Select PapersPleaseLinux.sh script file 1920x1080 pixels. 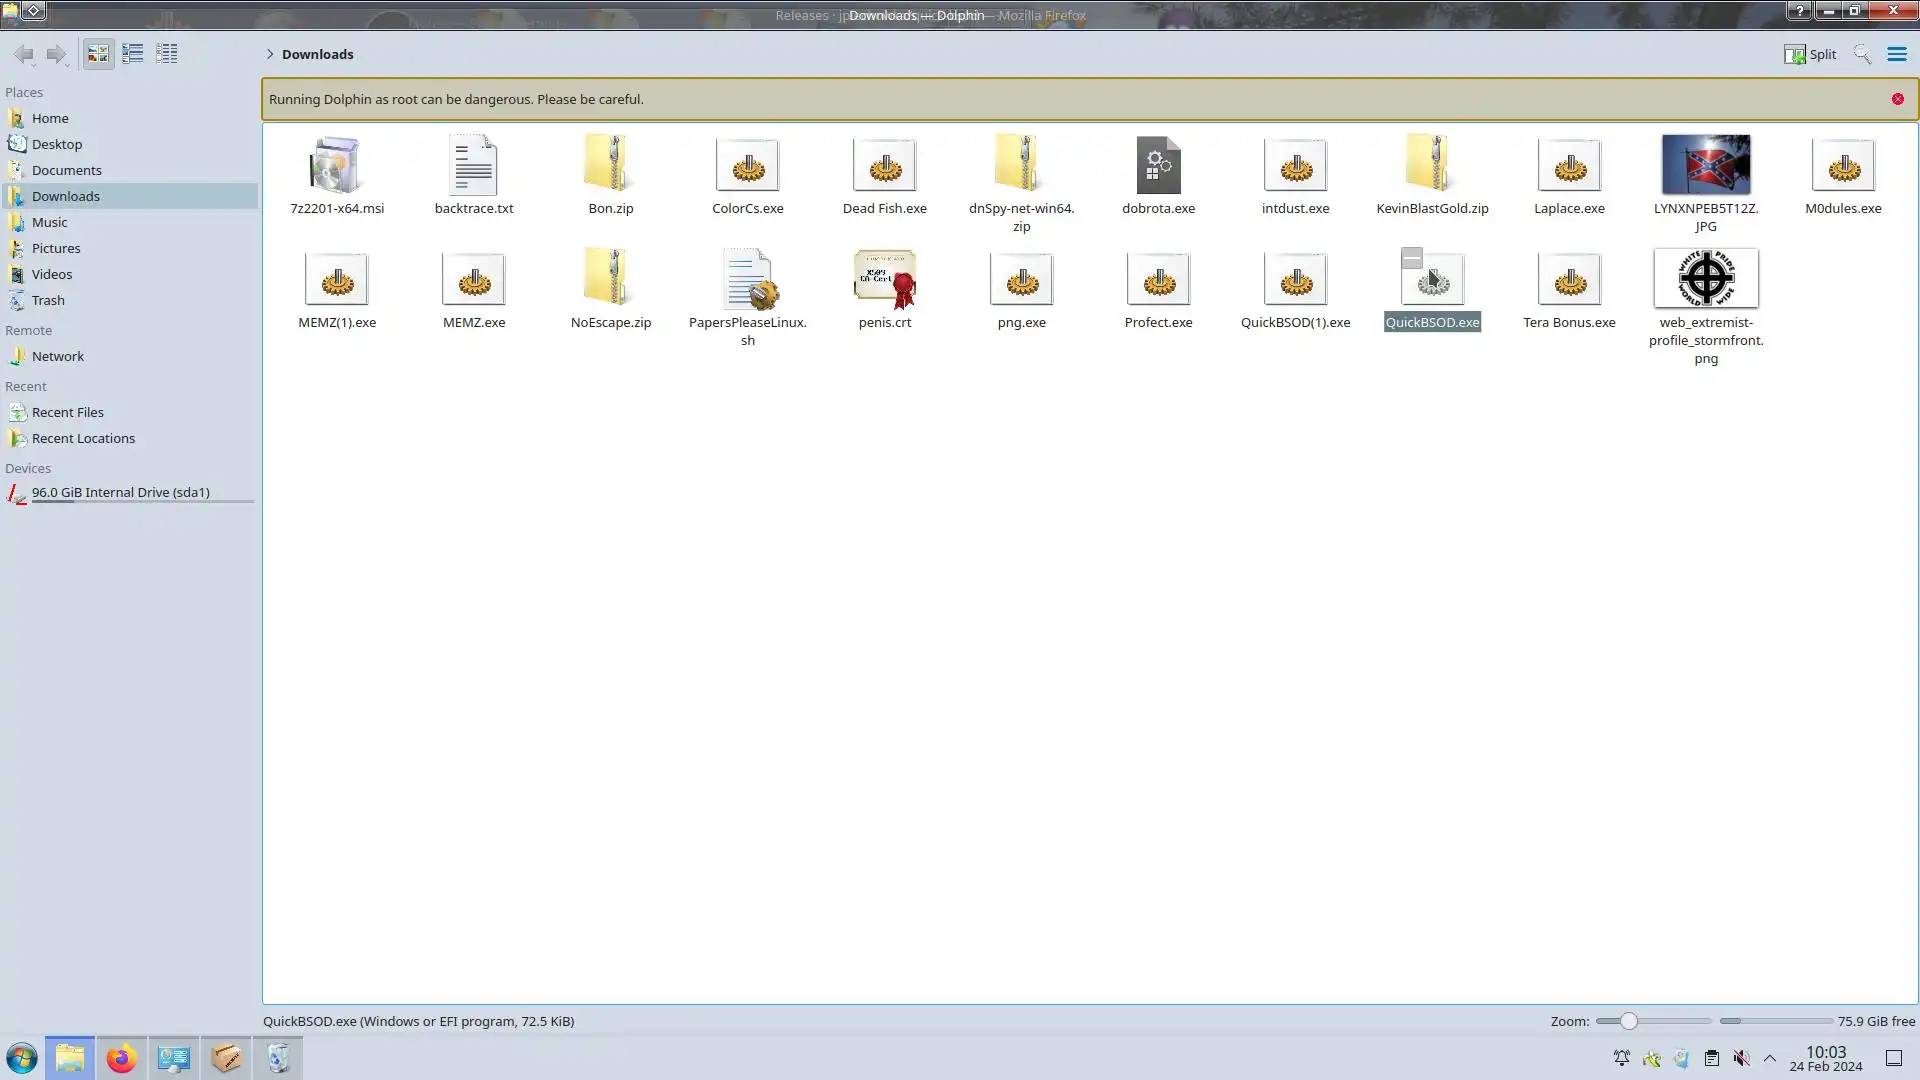point(748,280)
